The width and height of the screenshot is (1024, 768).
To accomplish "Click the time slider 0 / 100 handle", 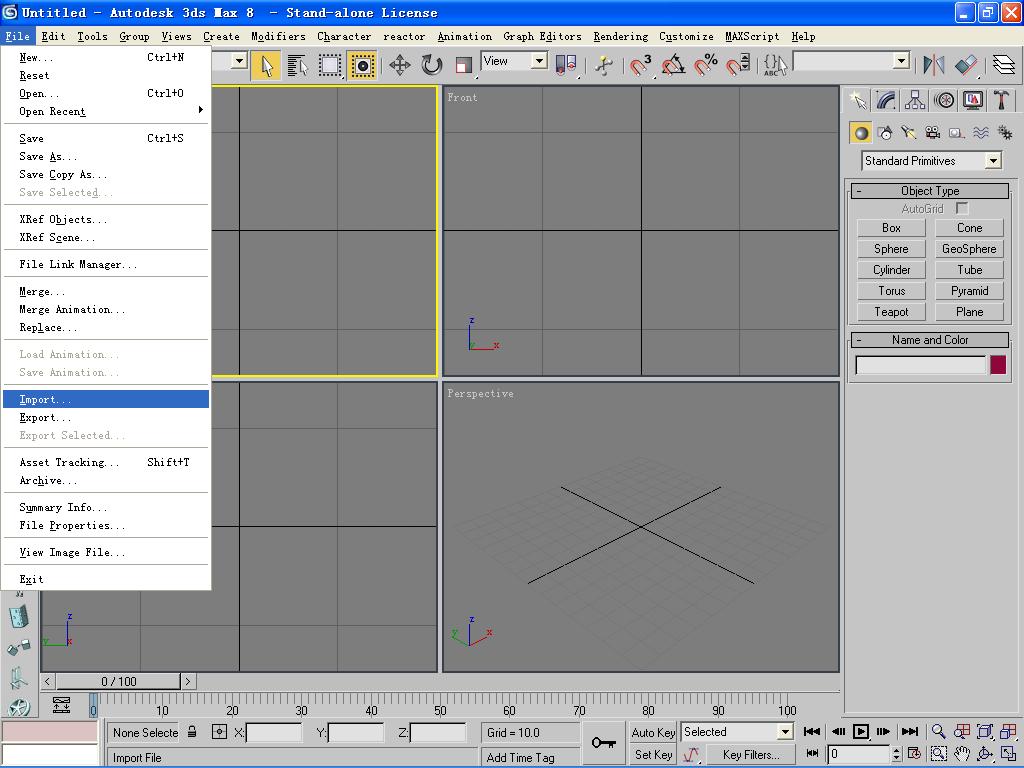I will (118, 681).
